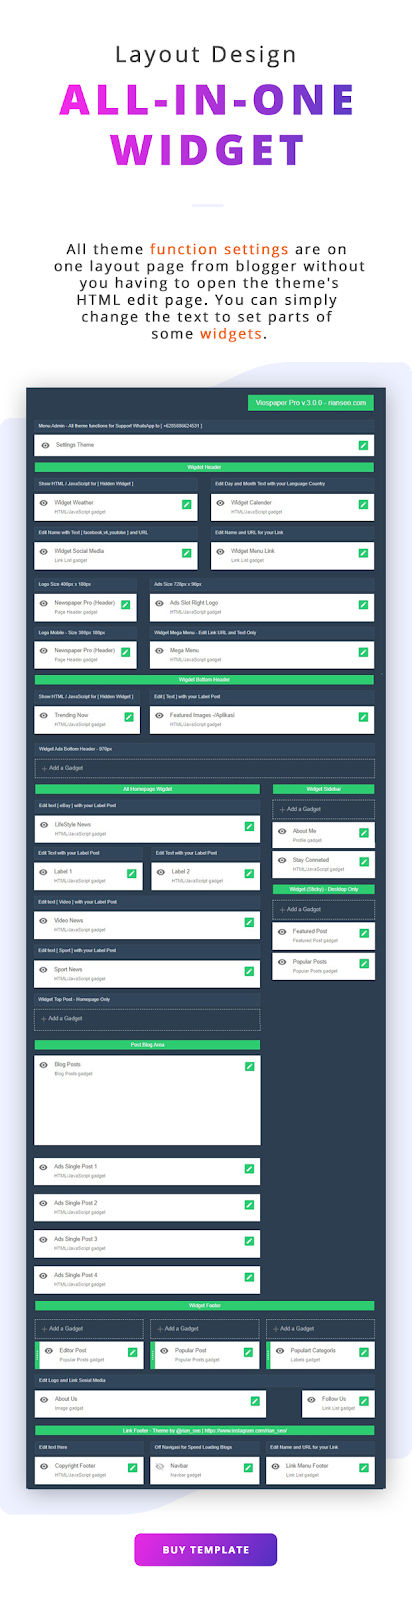Click the orange 'function settings' text
The width and height of the screenshot is (412, 1600).
219,249
